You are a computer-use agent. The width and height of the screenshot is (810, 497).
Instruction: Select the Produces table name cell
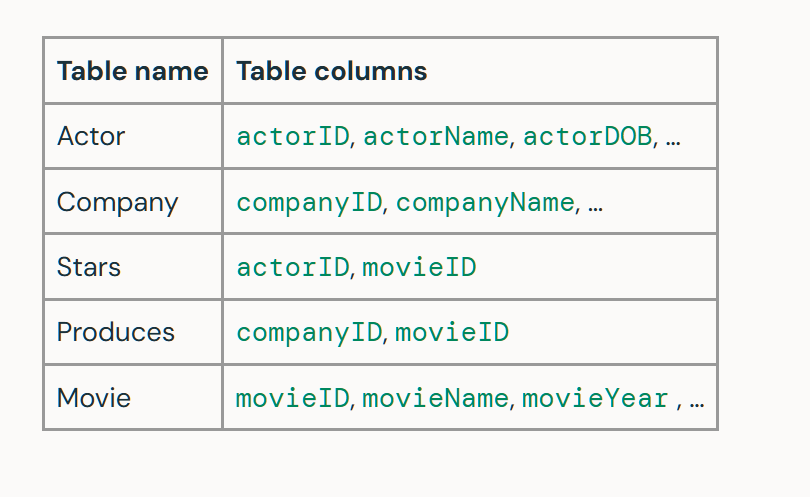pyautogui.click(x=133, y=332)
